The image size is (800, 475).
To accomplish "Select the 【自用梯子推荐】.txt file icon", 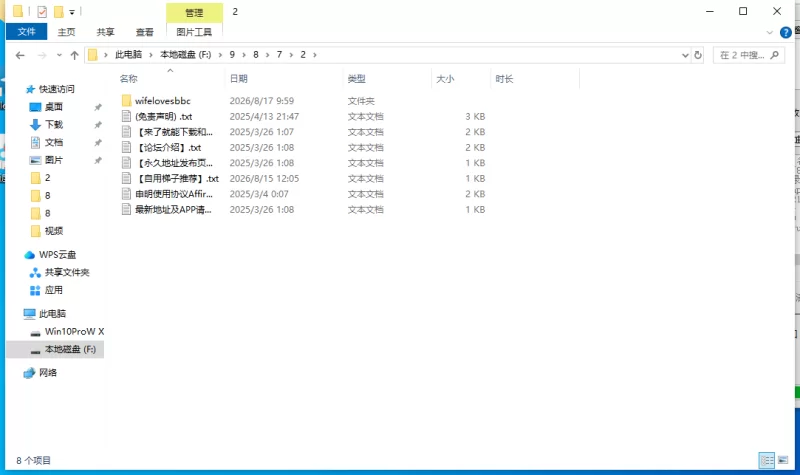I will pos(127,179).
